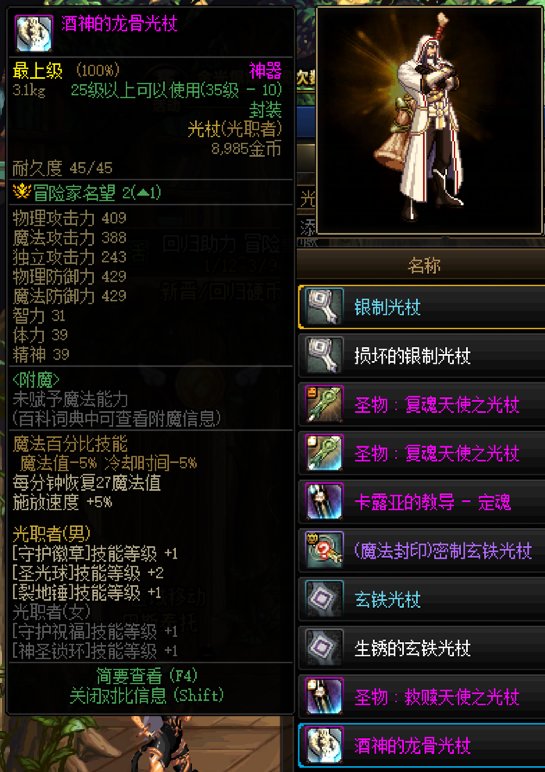Image resolution: width=545 pixels, height=772 pixels.
Task: Click the 名称 column header
Action: [423, 265]
